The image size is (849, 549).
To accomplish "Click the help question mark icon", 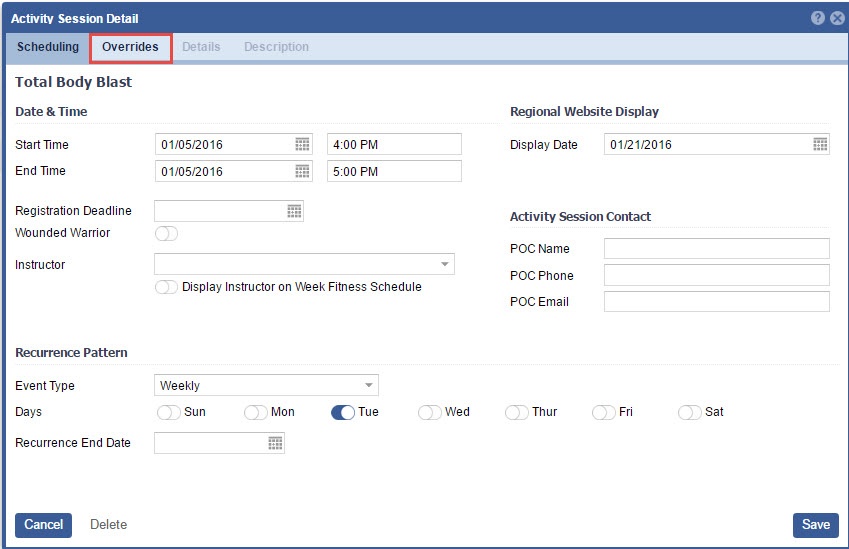I will point(817,18).
